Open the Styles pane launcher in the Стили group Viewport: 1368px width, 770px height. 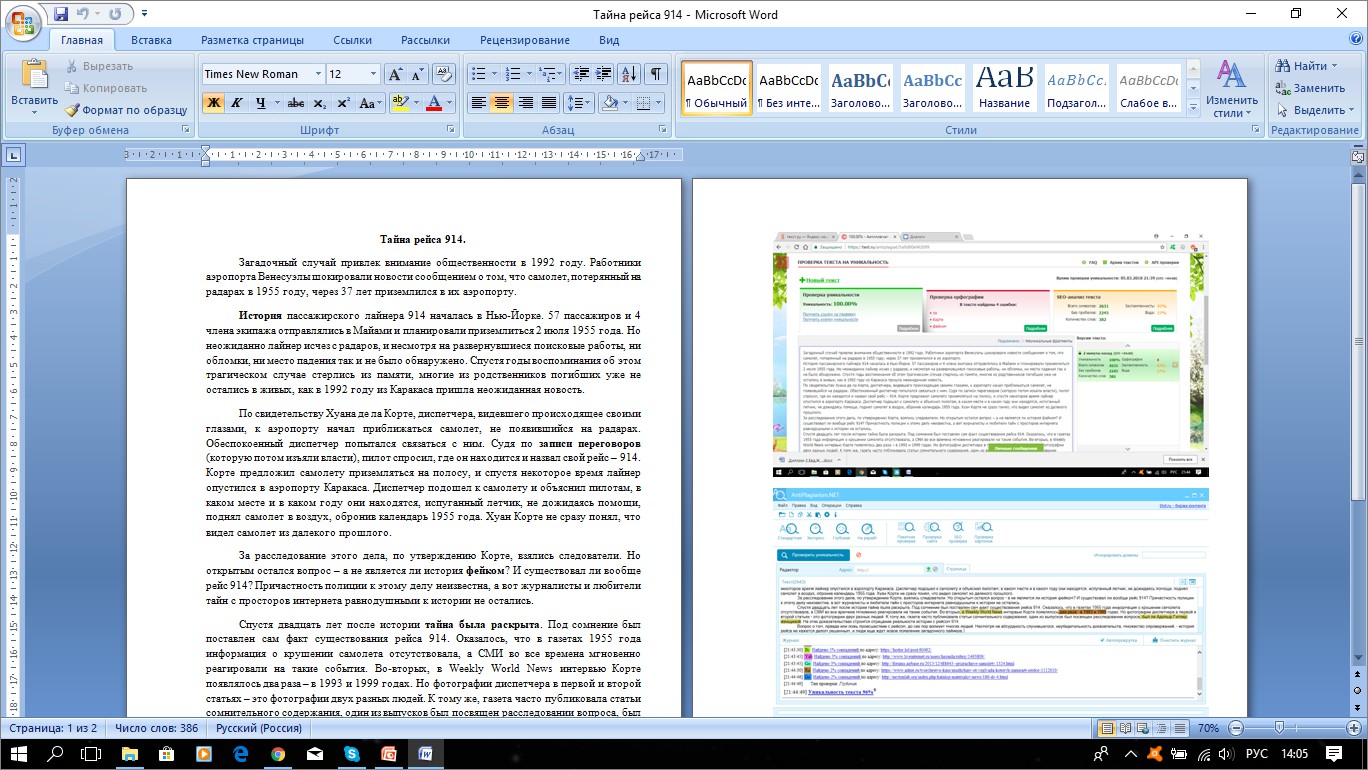pos(1254,131)
